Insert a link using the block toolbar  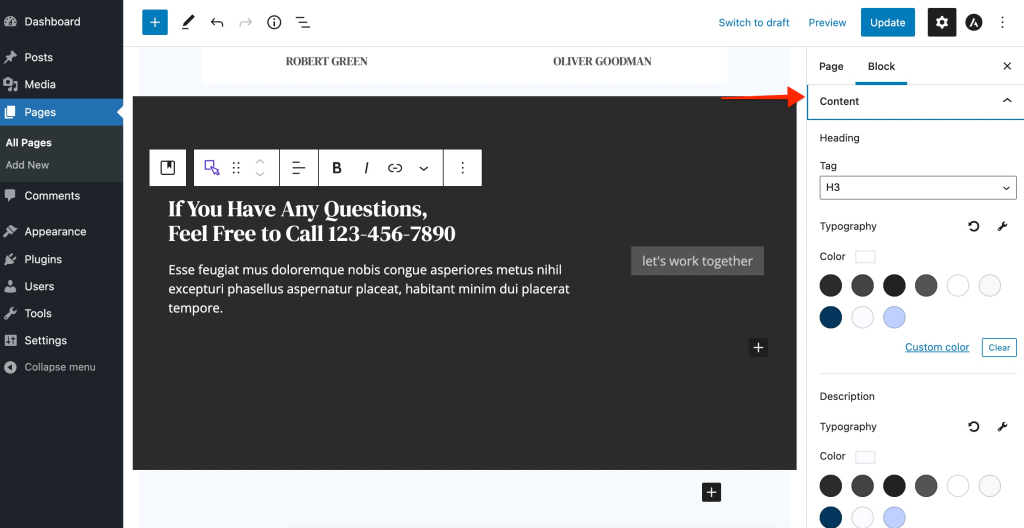[395, 168]
